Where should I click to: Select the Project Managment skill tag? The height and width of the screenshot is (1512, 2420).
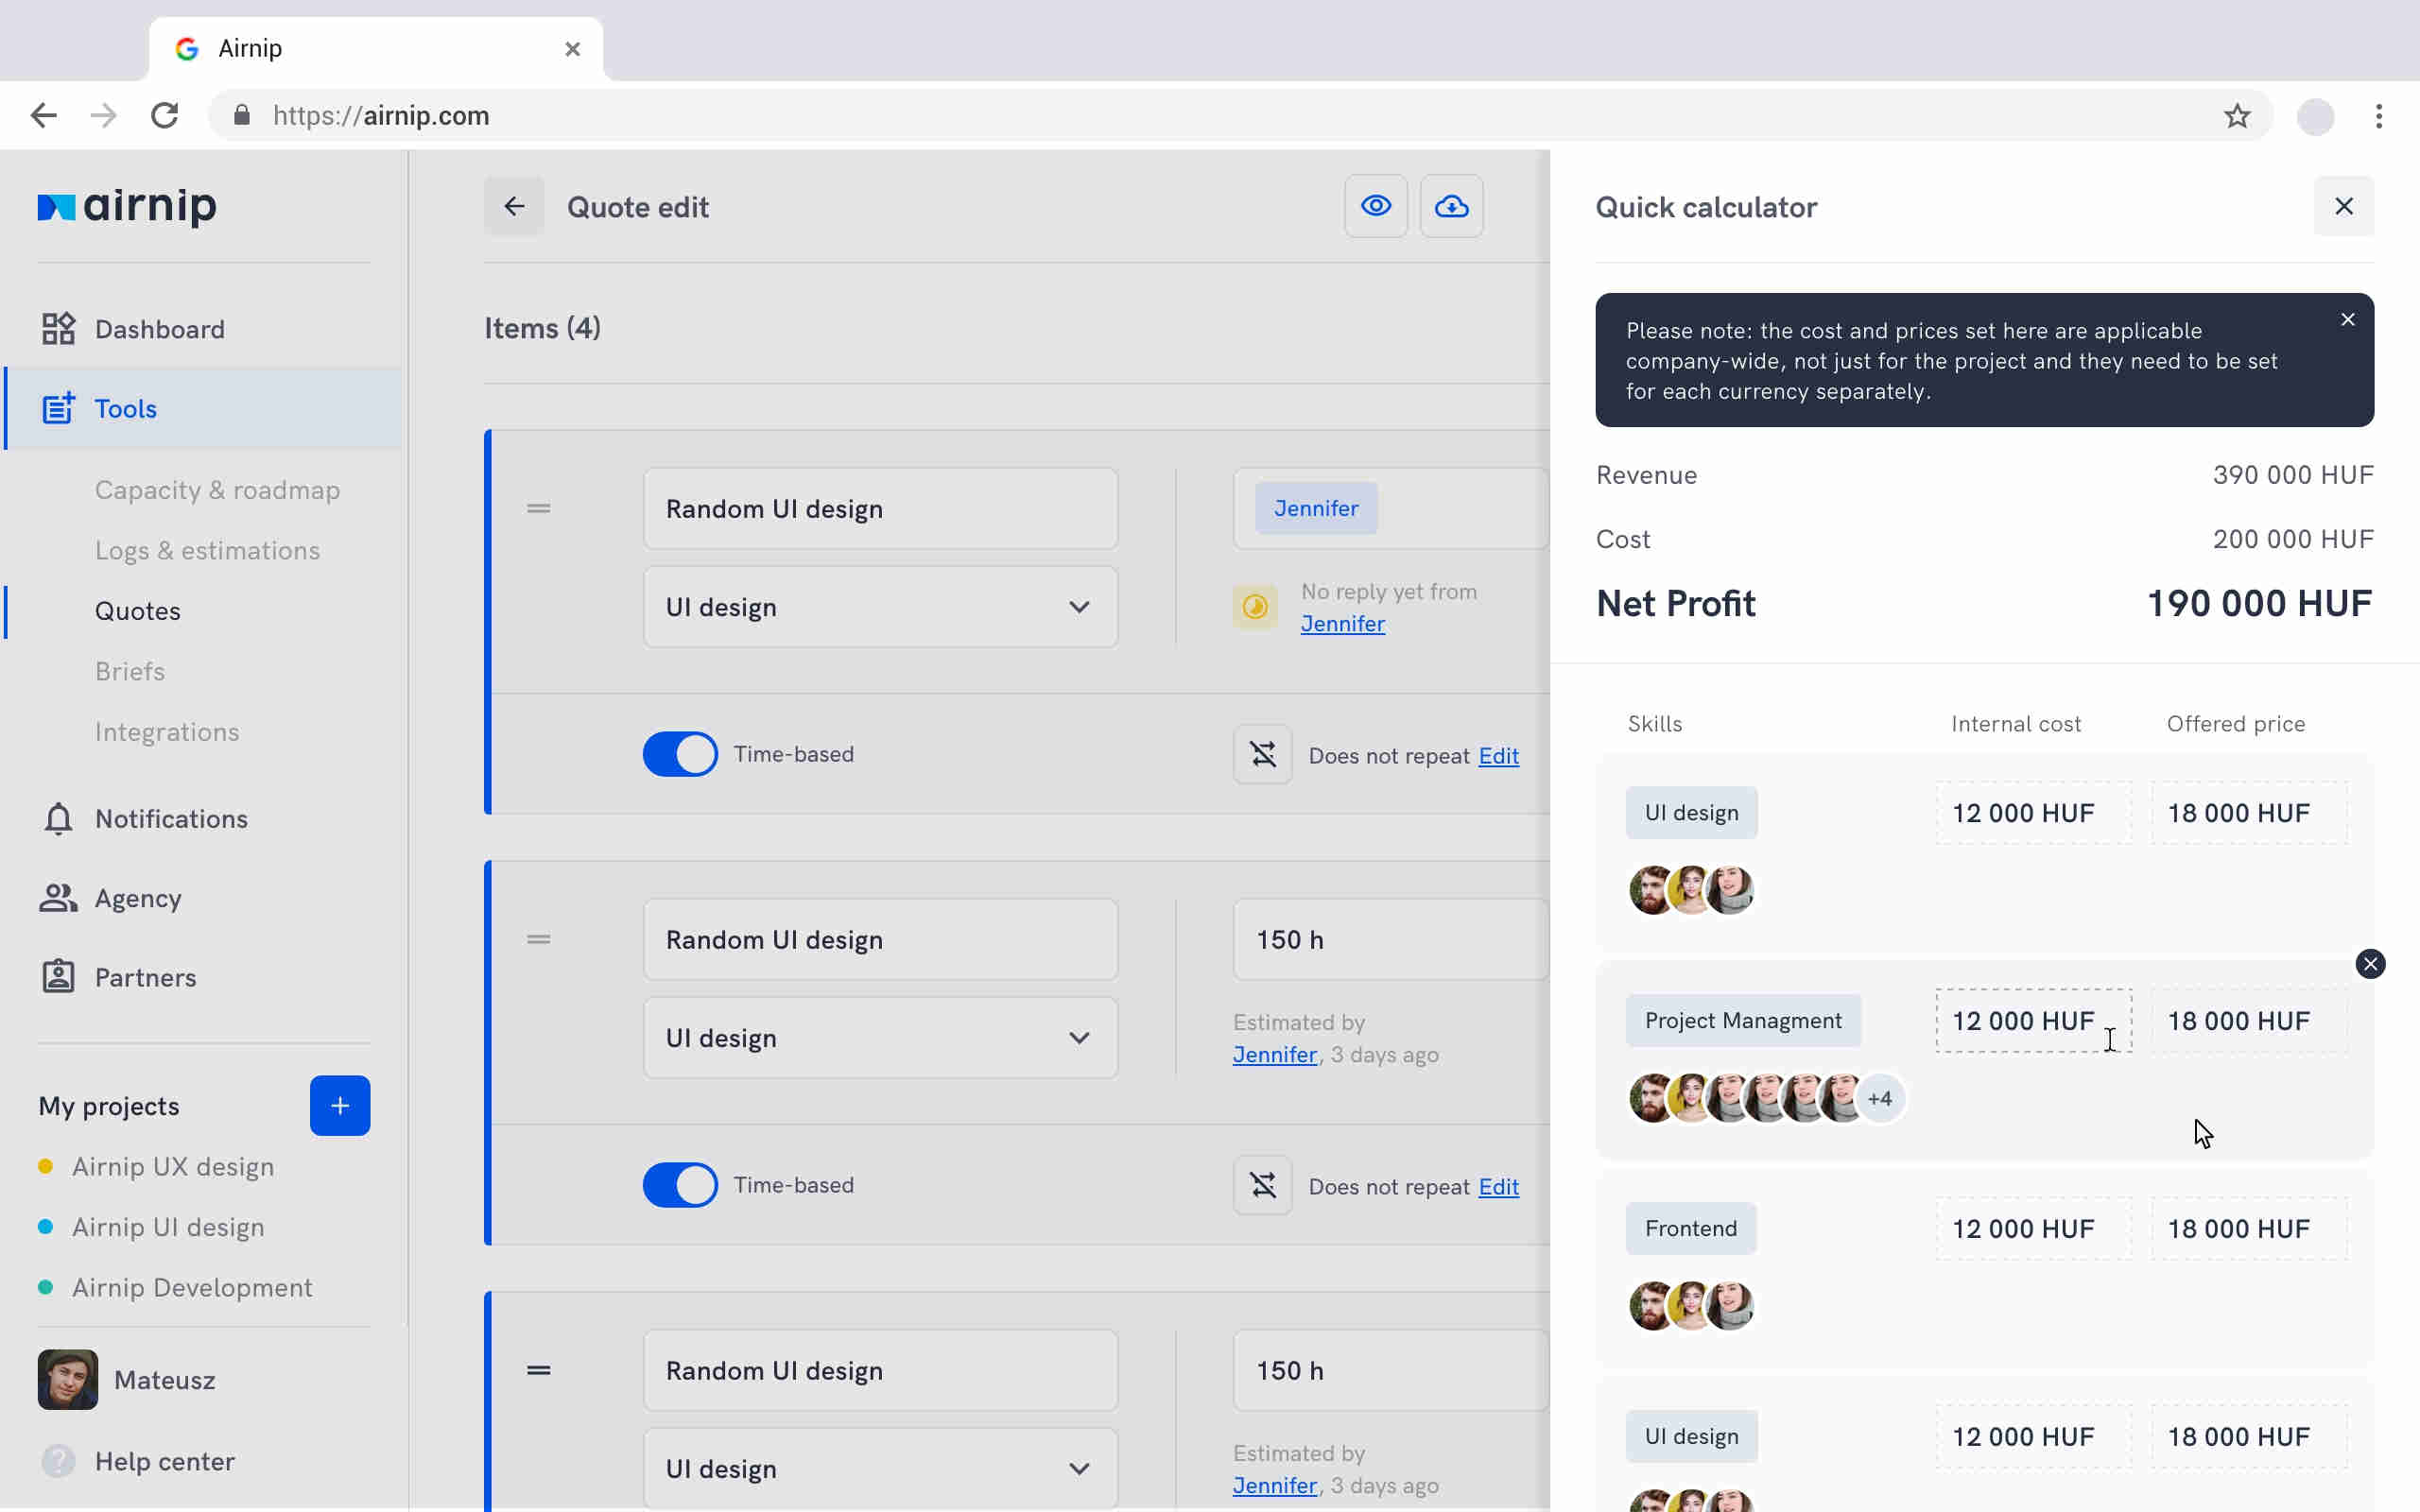pos(1743,1021)
